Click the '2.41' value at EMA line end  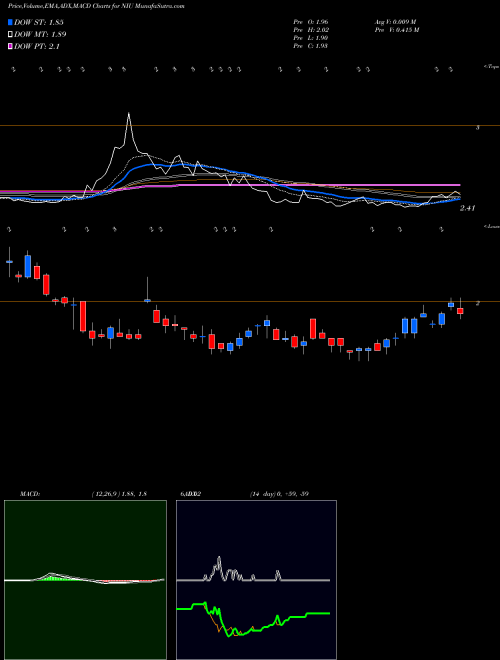[x=468, y=208]
